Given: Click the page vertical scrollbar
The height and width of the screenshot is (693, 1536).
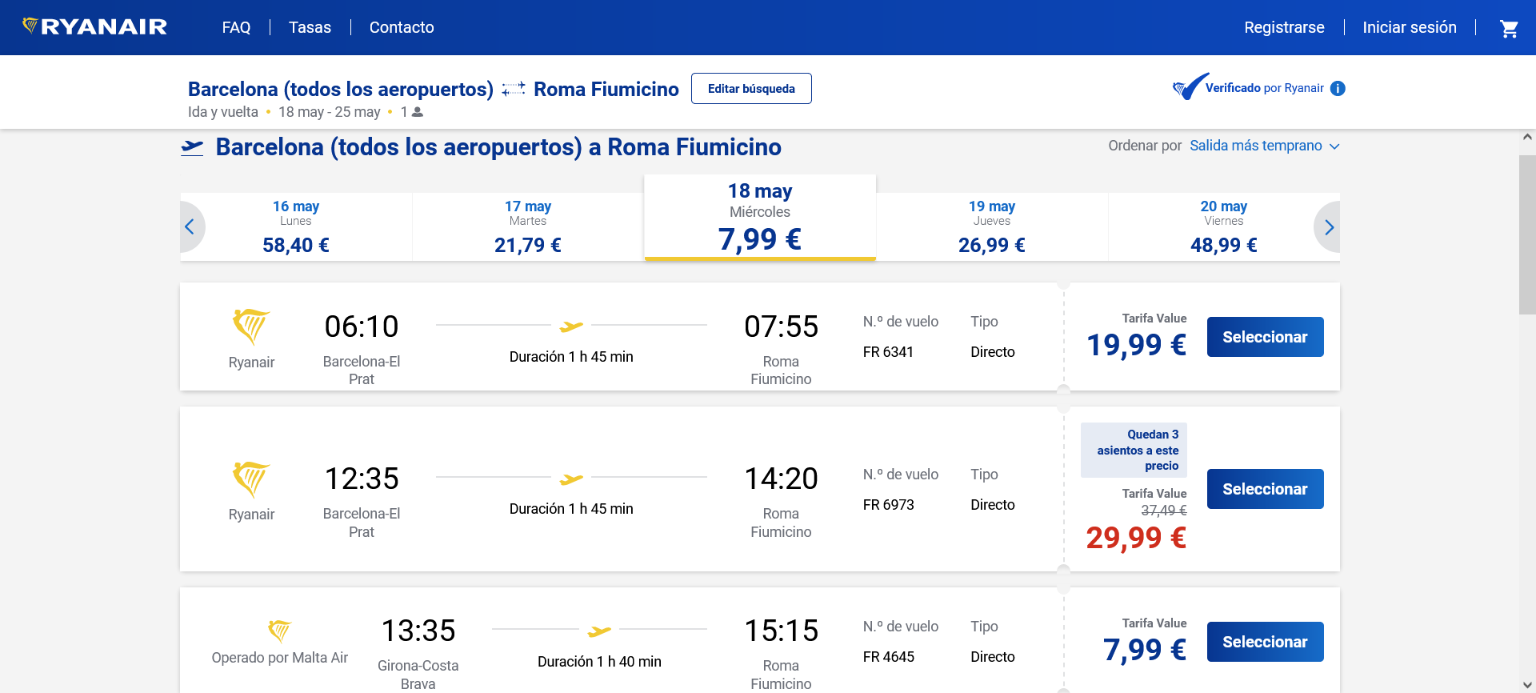Looking at the screenshot, I should pyautogui.click(x=1526, y=235).
